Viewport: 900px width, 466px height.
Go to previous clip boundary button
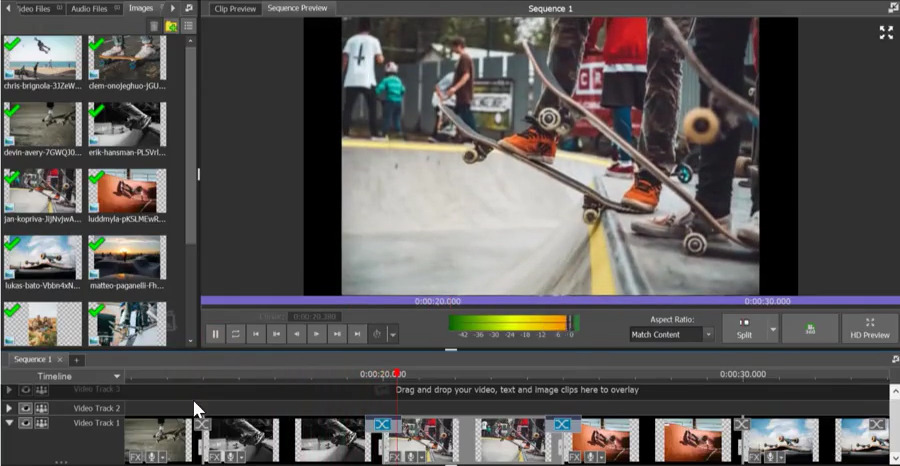coord(276,334)
